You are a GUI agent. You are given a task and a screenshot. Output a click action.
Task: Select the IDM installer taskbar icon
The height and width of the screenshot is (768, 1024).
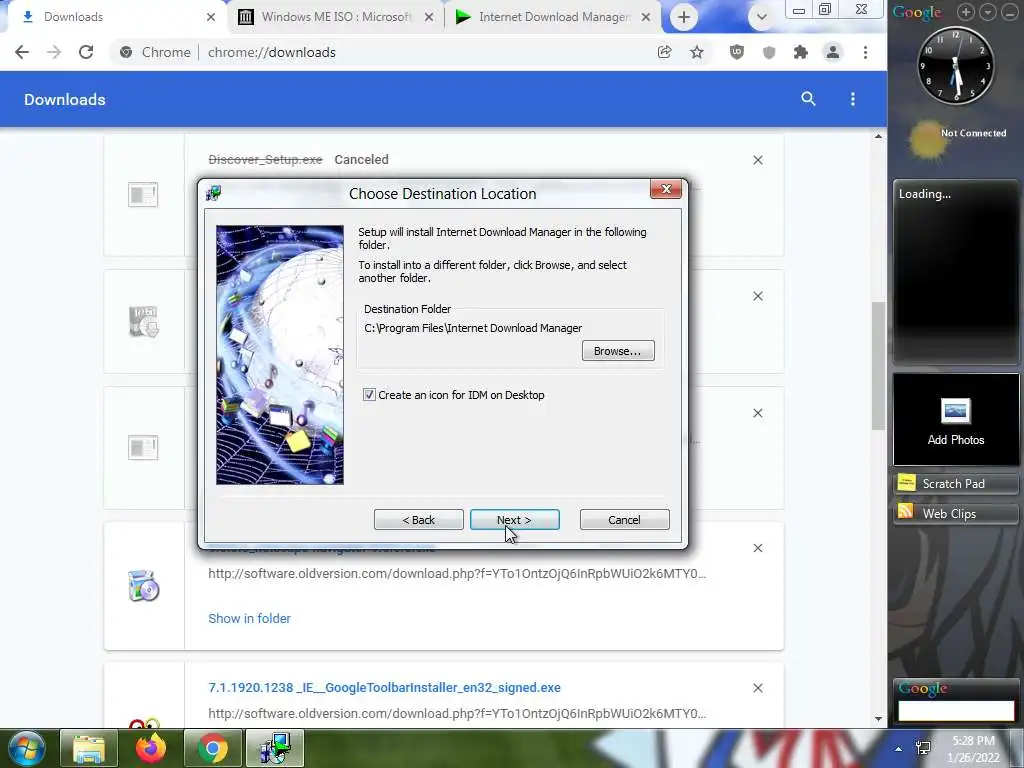click(275, 748)
